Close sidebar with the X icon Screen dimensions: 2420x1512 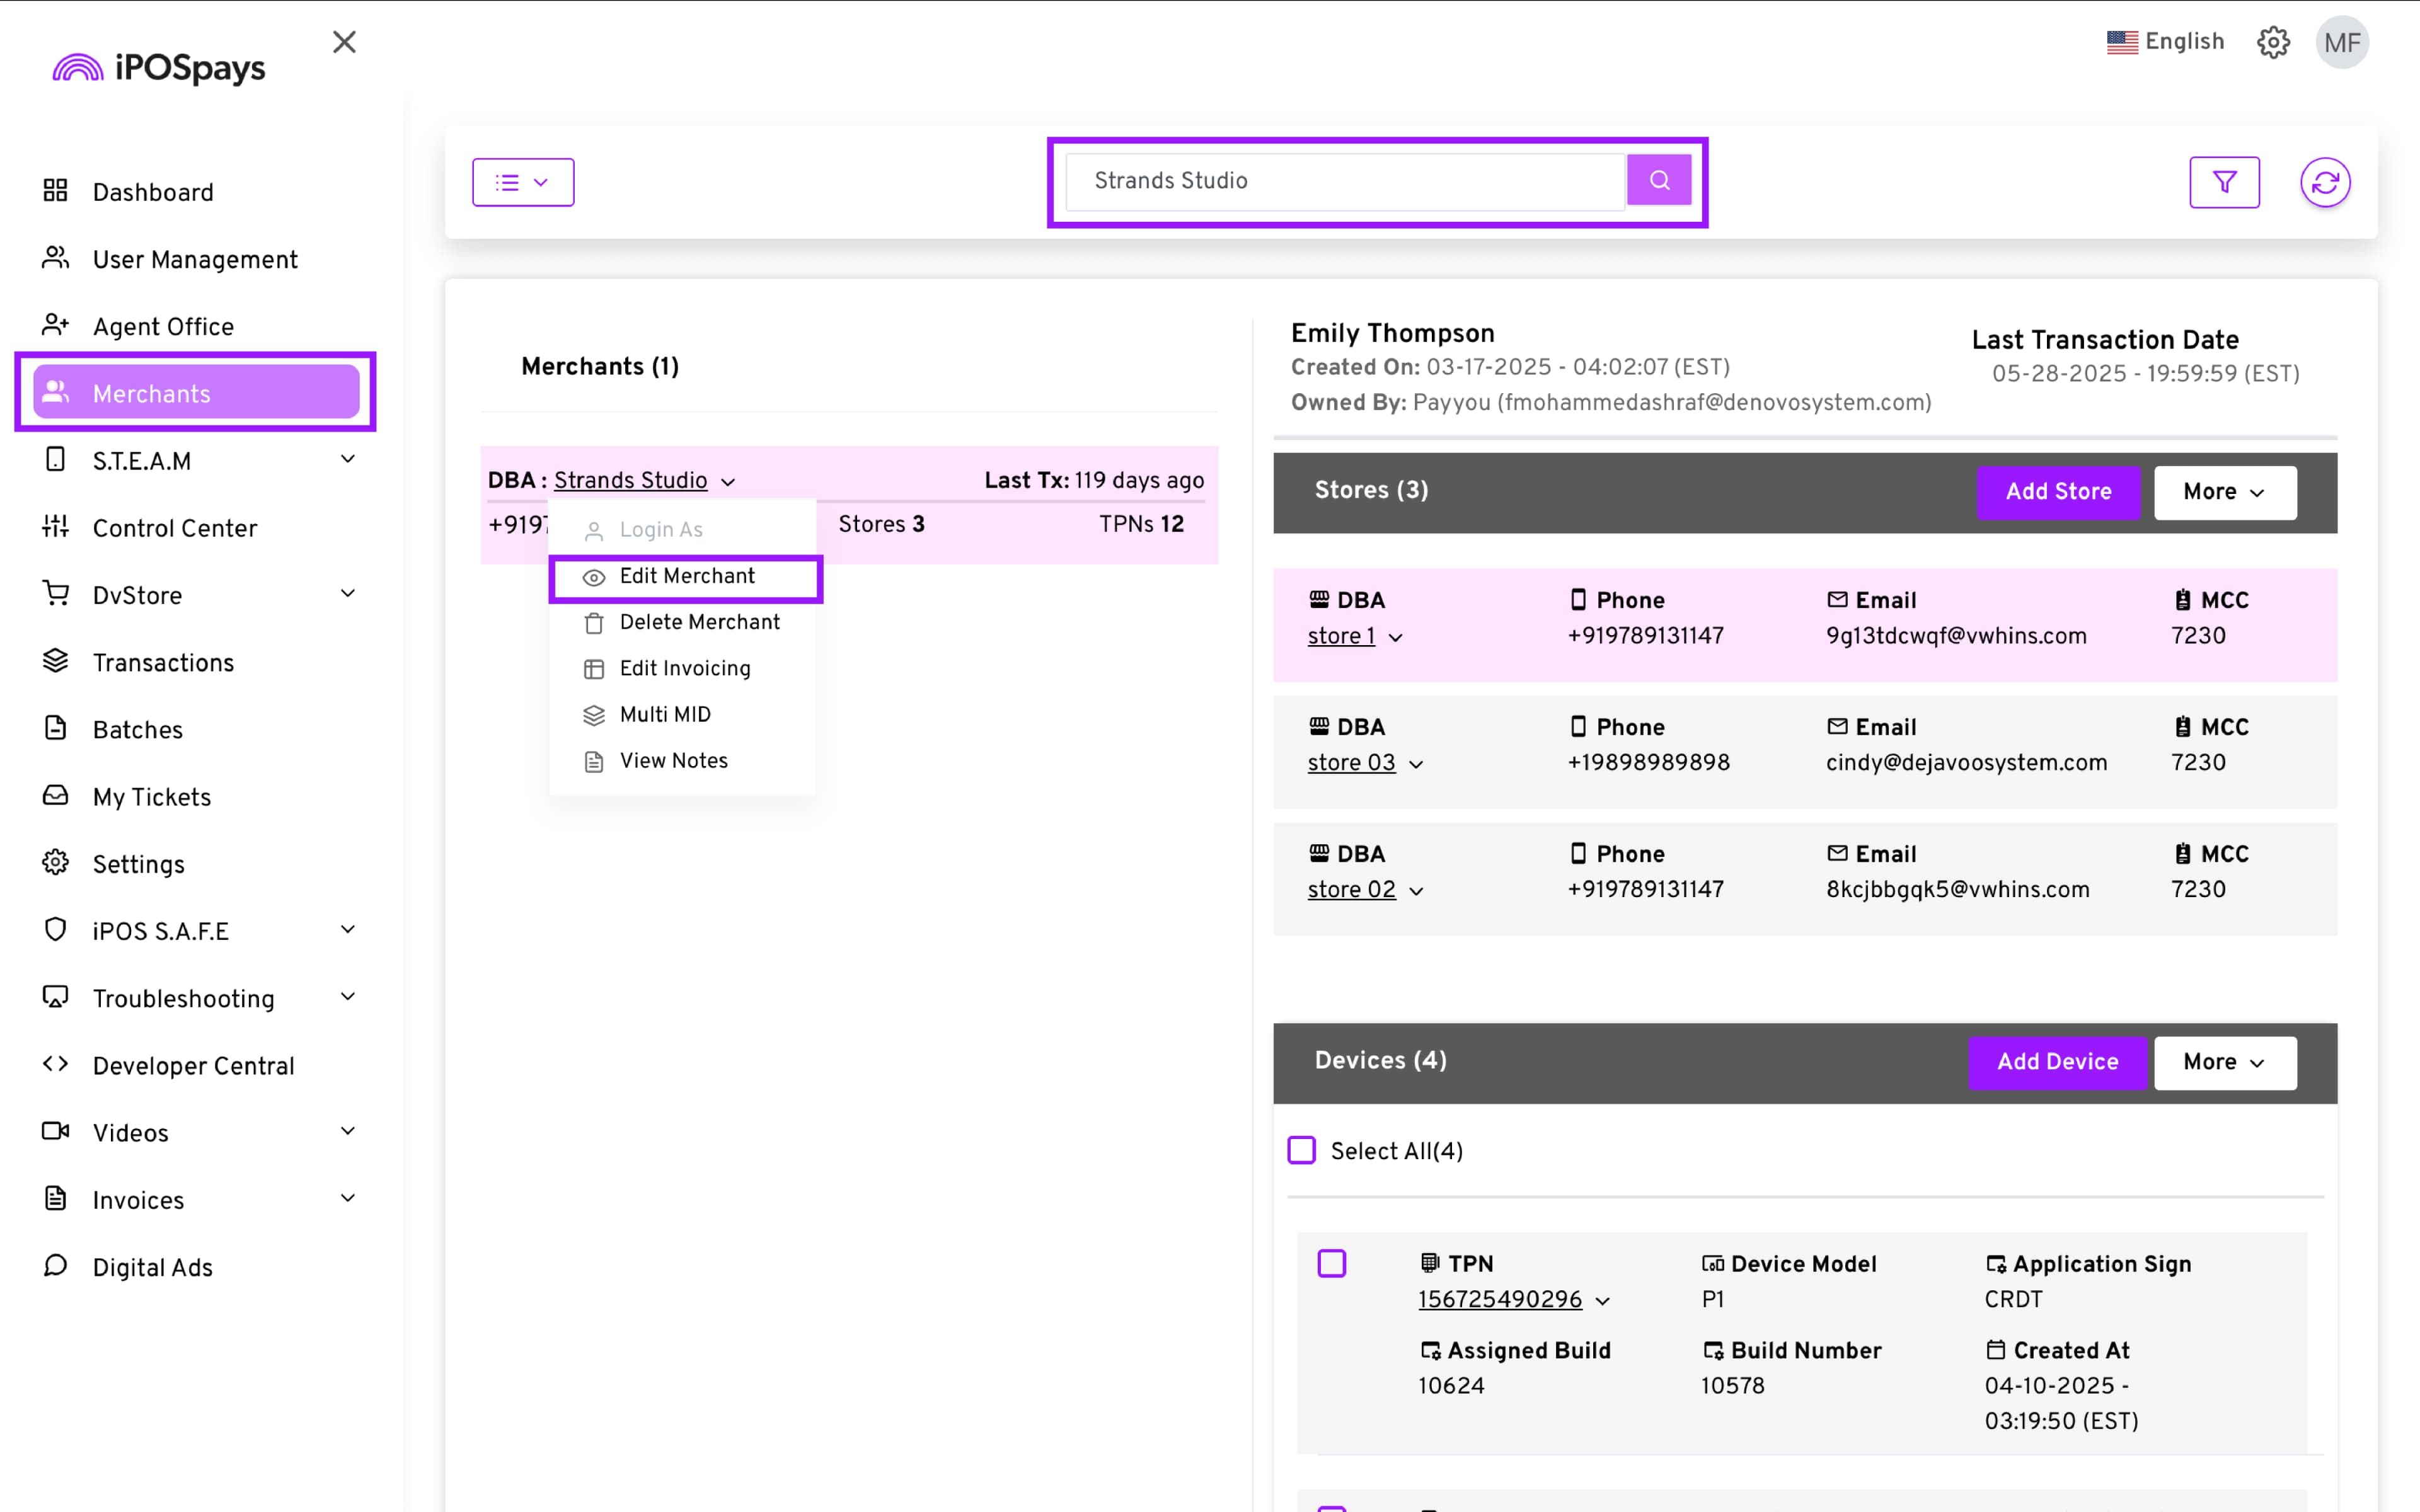344,42
